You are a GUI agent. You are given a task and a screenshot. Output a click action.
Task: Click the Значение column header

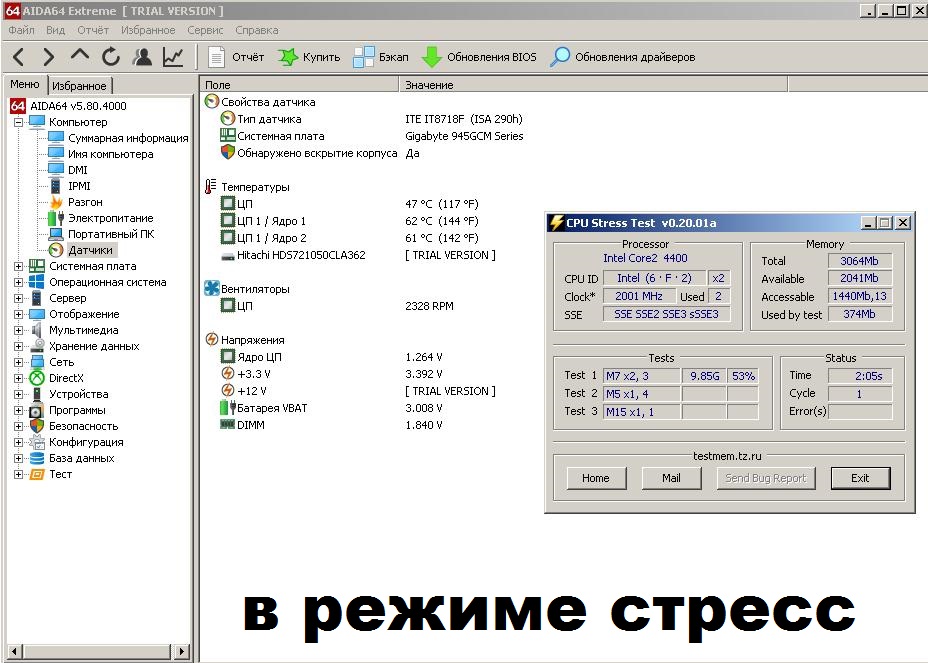pos(594,85)
